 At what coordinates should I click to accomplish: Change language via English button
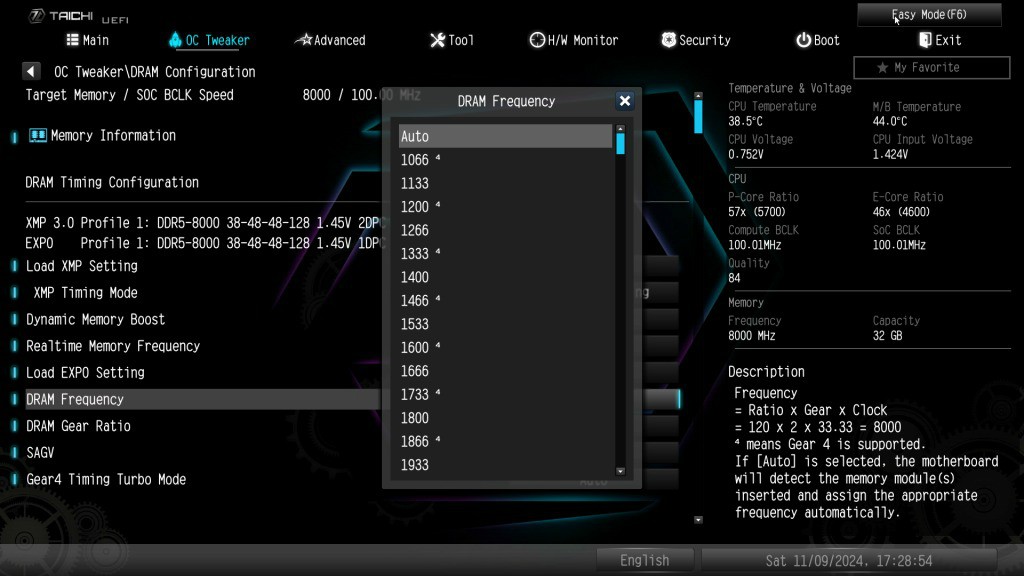point(644,560)
